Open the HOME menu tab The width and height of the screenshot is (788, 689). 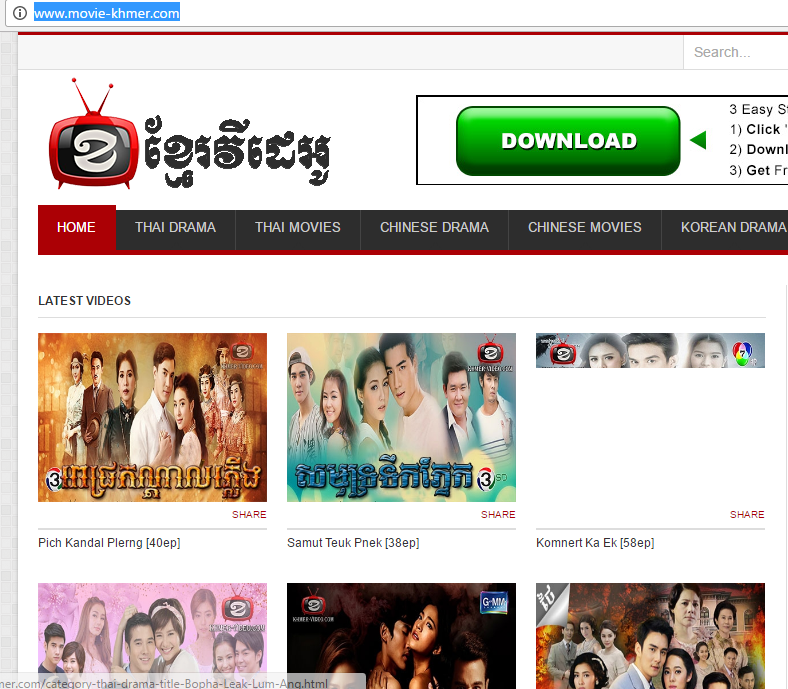pos(76,228)
